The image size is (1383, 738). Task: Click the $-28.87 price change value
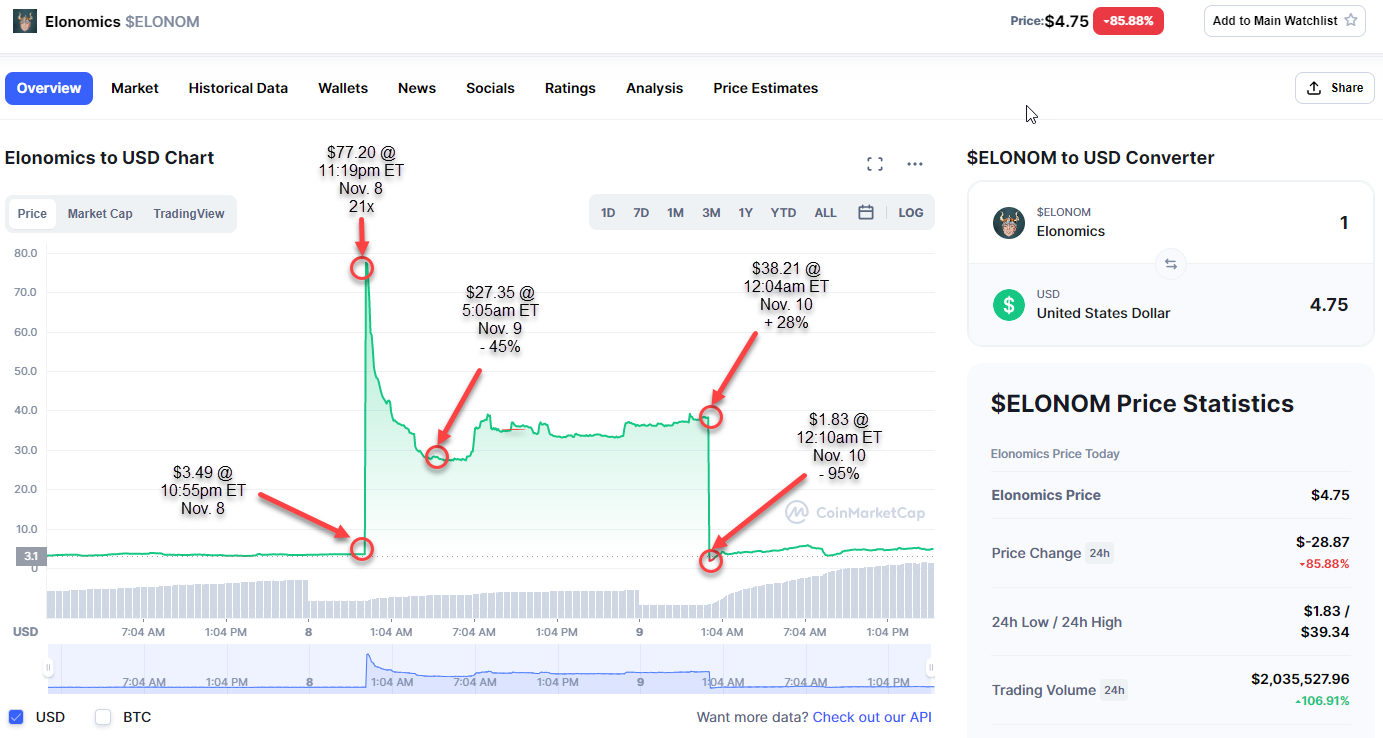(x=1322, y=542)
